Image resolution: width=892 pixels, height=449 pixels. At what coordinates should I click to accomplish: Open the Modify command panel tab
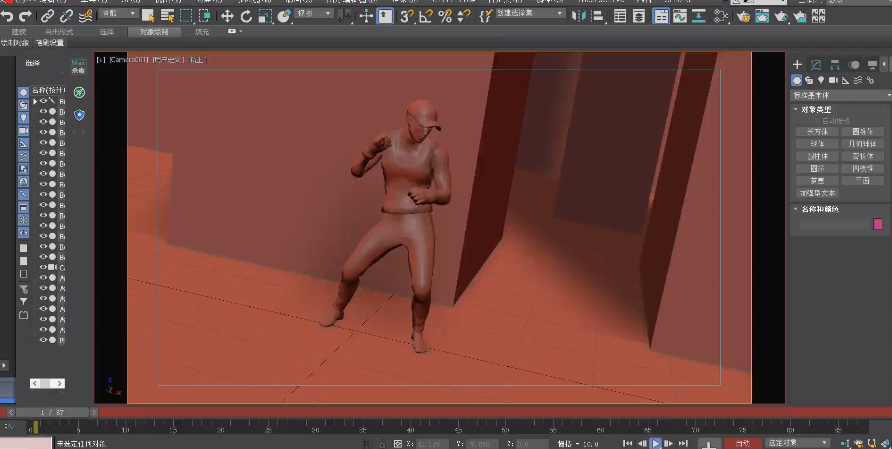pos(816,64)
